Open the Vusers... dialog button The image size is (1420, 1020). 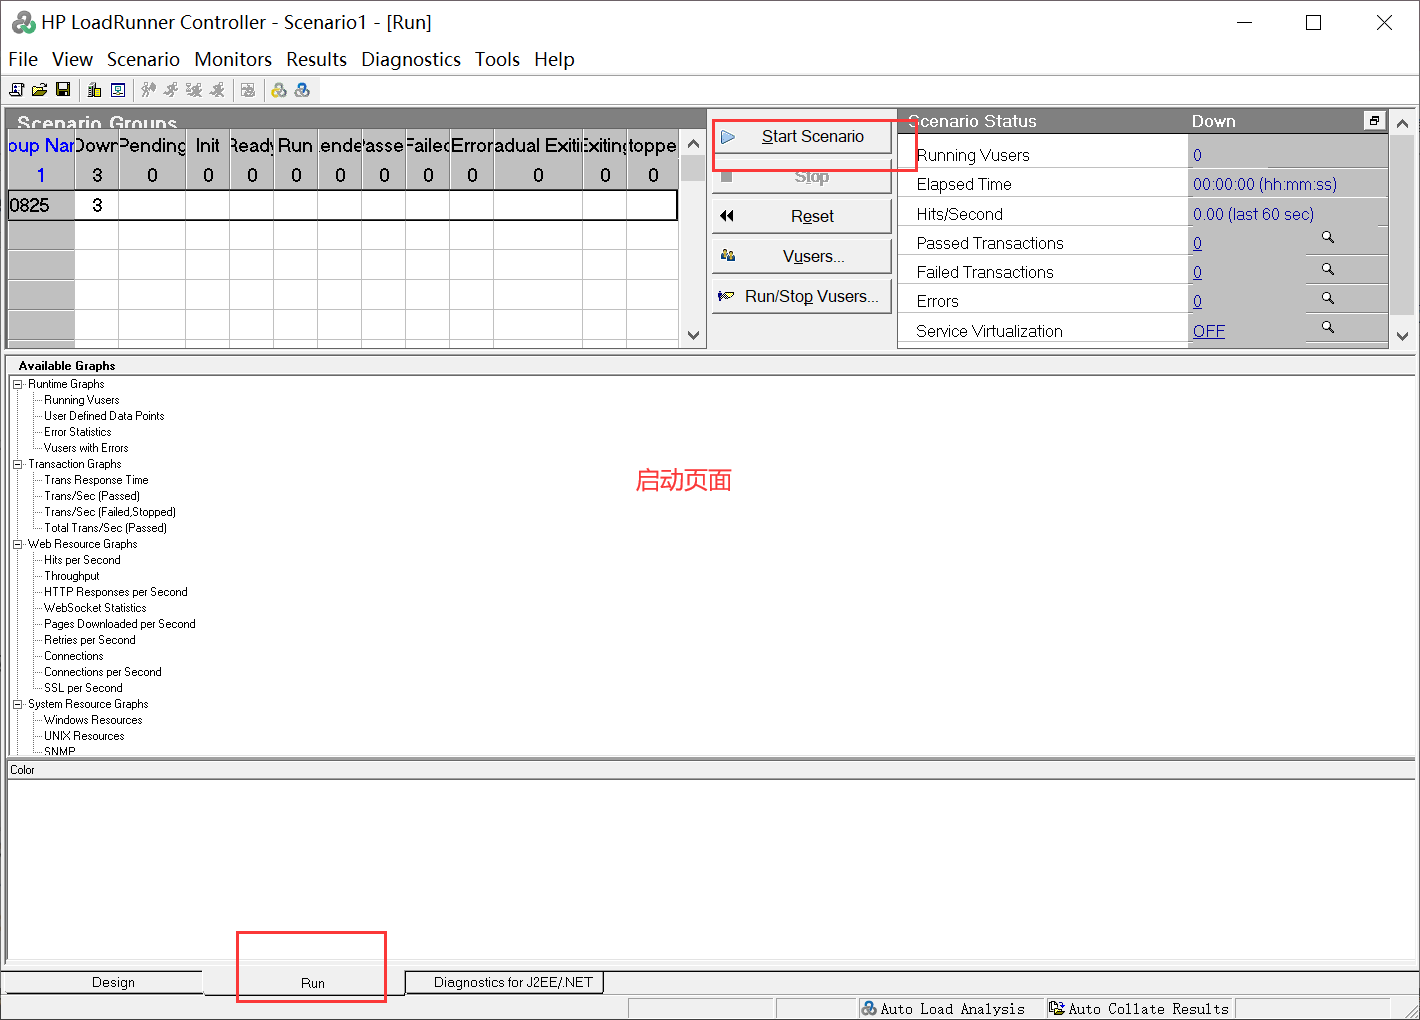point(802,257)
